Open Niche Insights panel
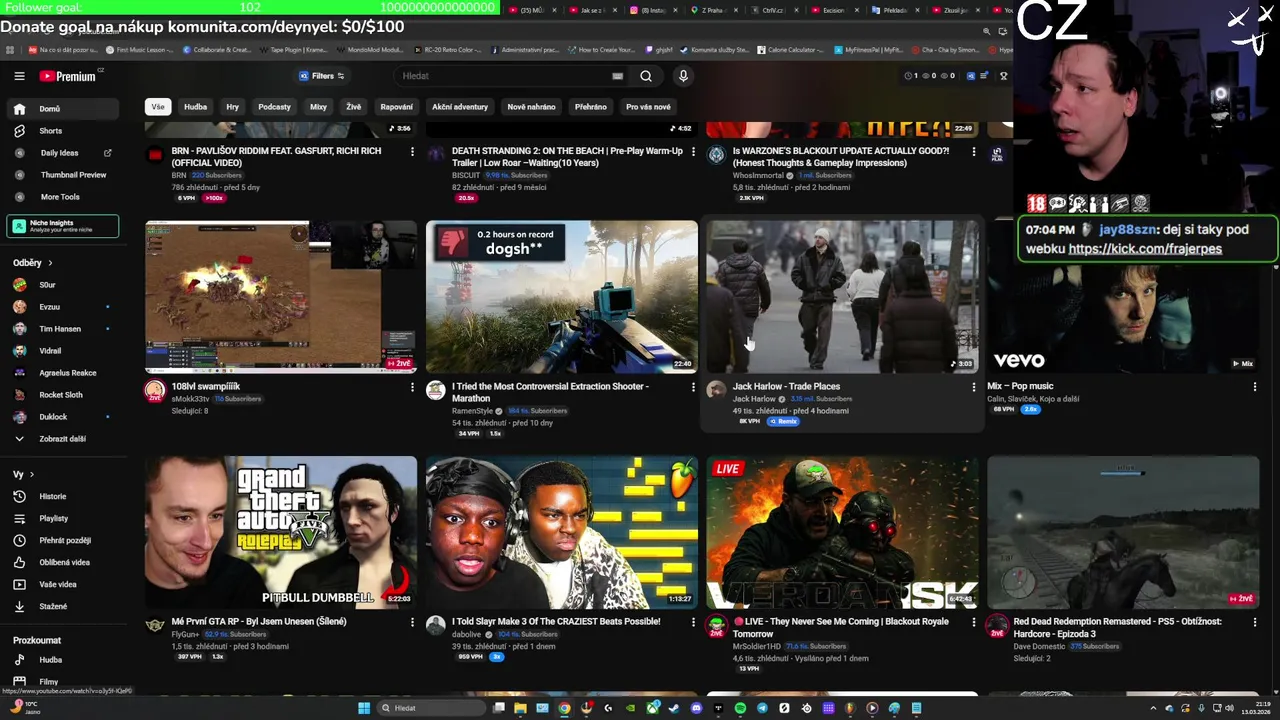The height and width of the screenshot is (720, 1280). click(x=62, y=226)
